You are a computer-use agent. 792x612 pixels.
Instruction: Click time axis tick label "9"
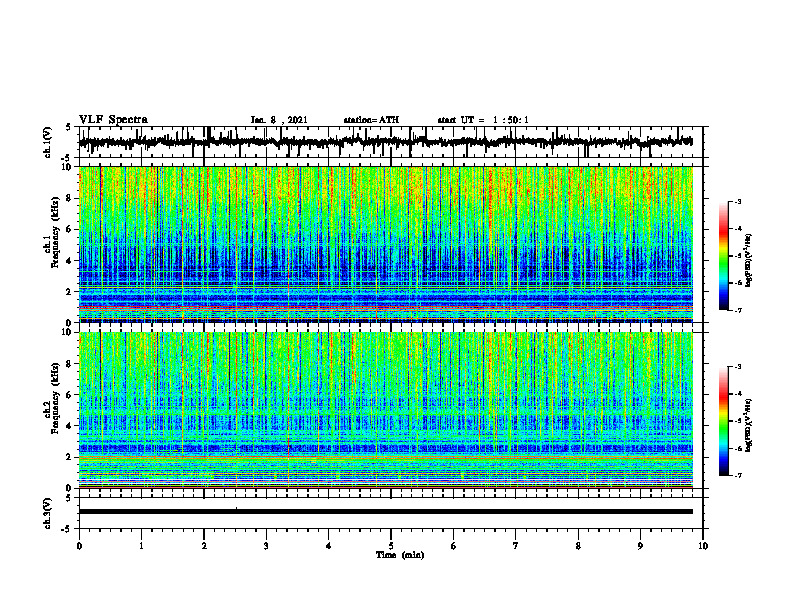[640, 546]
